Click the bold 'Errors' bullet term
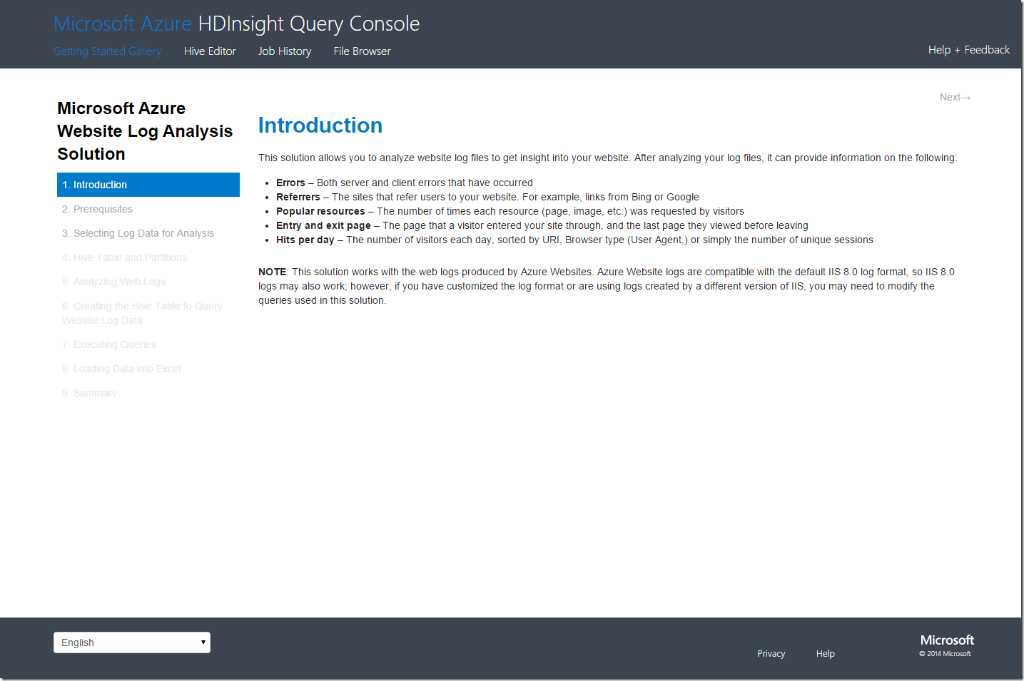This screenshot has width=1024, height=681. pos(291,183)
